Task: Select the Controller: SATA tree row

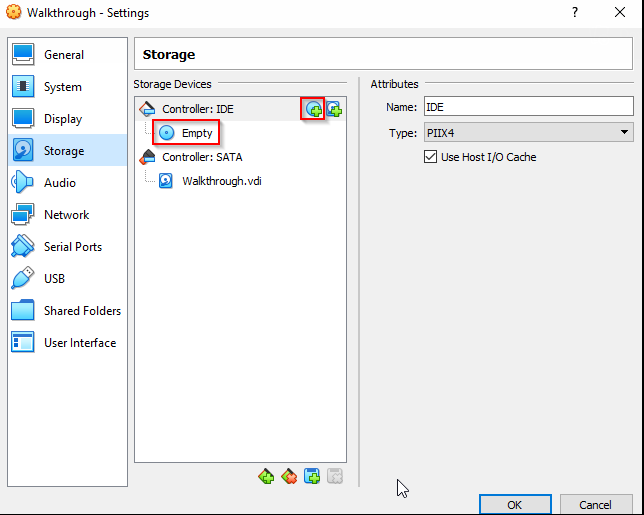Action: (240, 157)
